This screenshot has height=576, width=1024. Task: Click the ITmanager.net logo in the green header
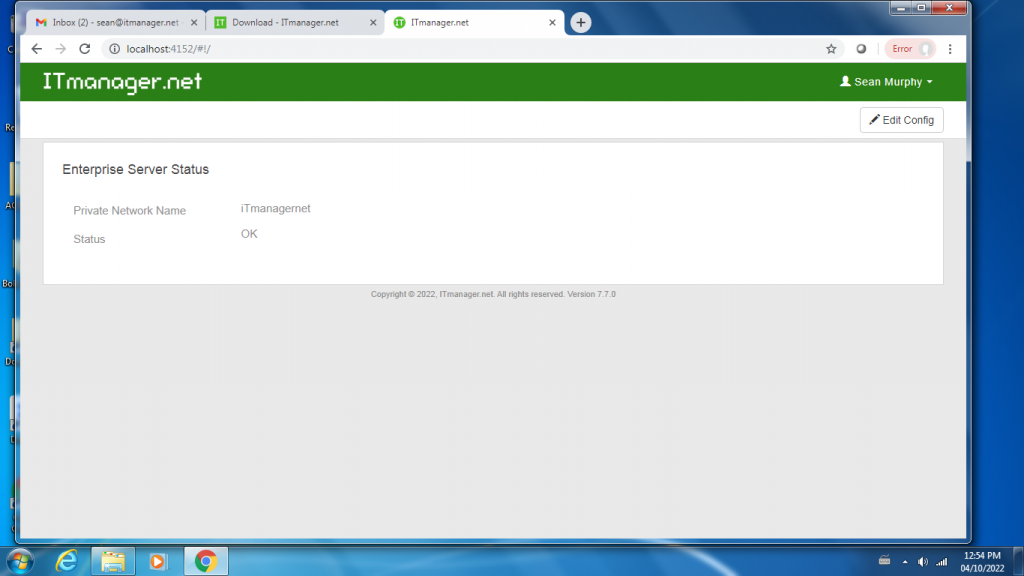click(x=119, y=82)
